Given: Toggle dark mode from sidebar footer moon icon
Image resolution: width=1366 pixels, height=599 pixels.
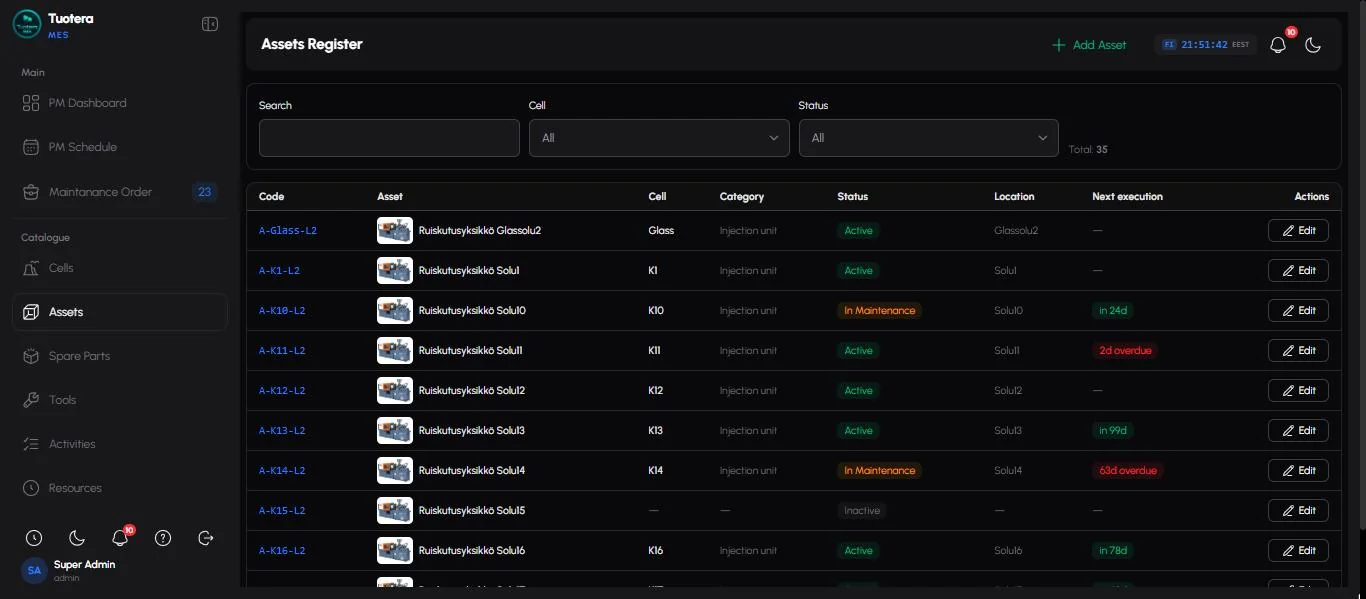Looking at the screenshot, I should click(77, 538).
